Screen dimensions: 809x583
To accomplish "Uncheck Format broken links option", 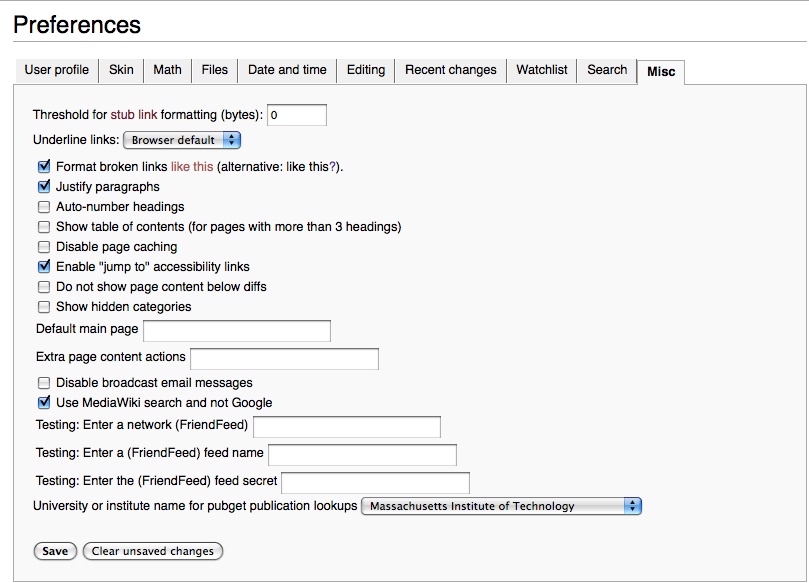I will tap(44, 167).
